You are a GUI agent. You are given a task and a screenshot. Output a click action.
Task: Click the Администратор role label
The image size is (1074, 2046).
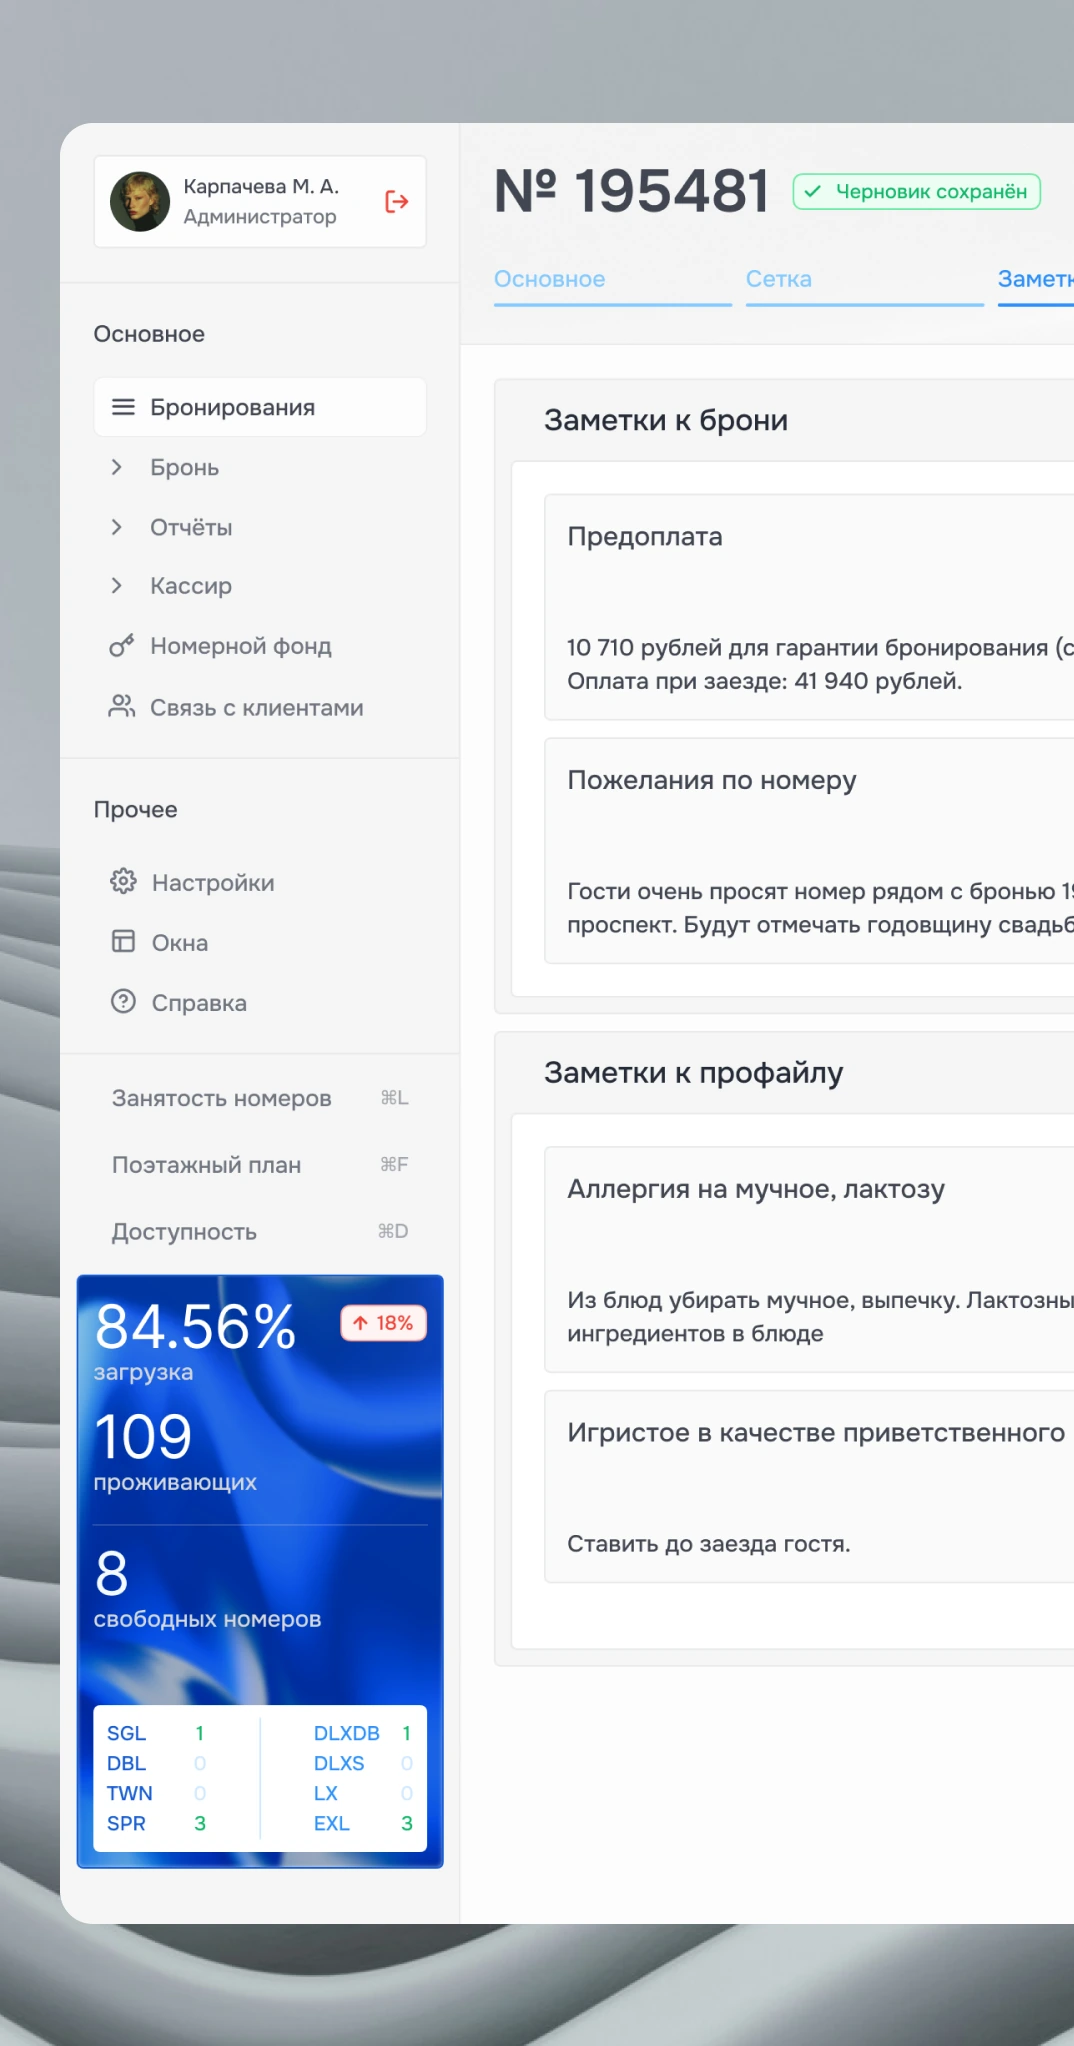[x=260, y=217]
